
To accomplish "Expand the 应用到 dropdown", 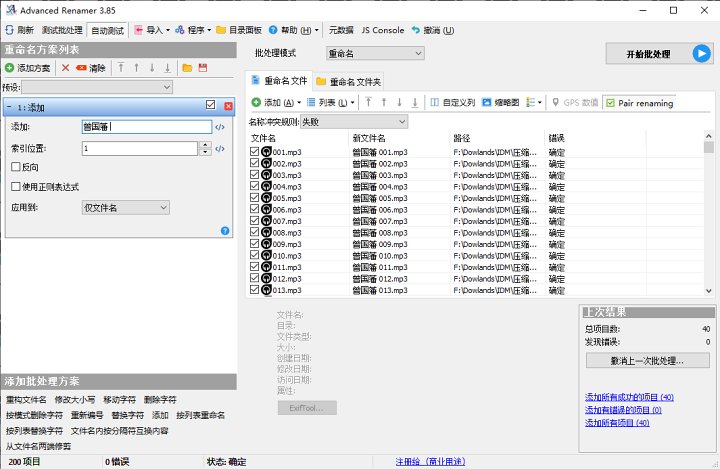I will coord(125,207).
